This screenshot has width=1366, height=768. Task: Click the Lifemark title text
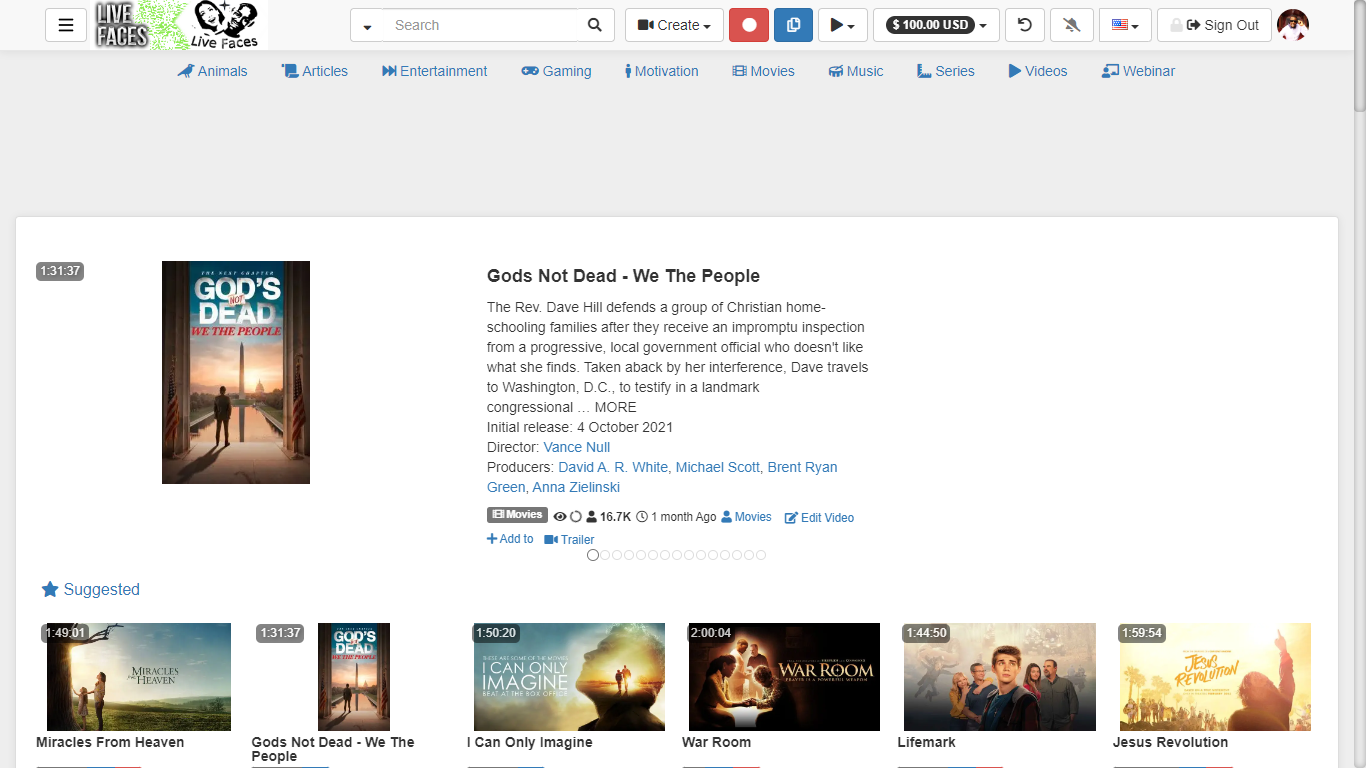(927, 742)
